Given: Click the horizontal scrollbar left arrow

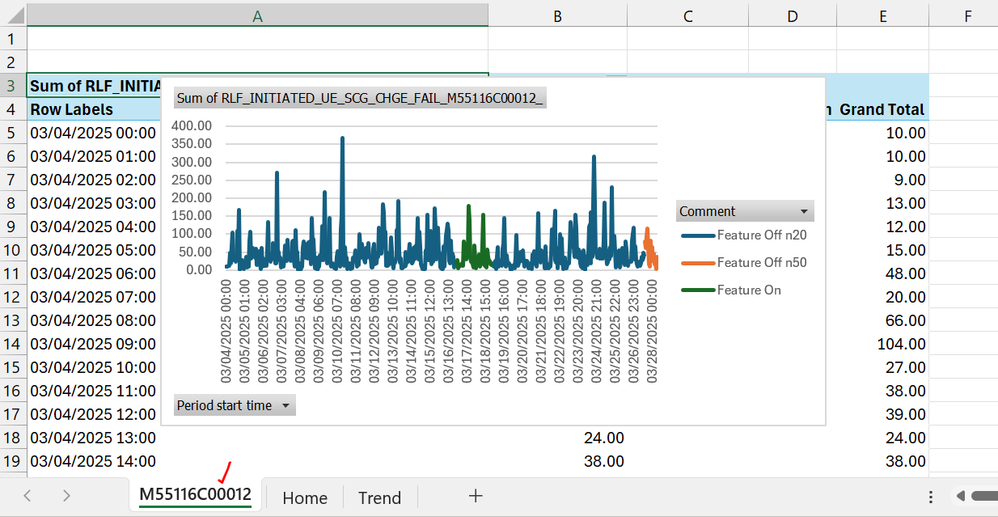Looking at the screenshot, I should click(961, 496).
